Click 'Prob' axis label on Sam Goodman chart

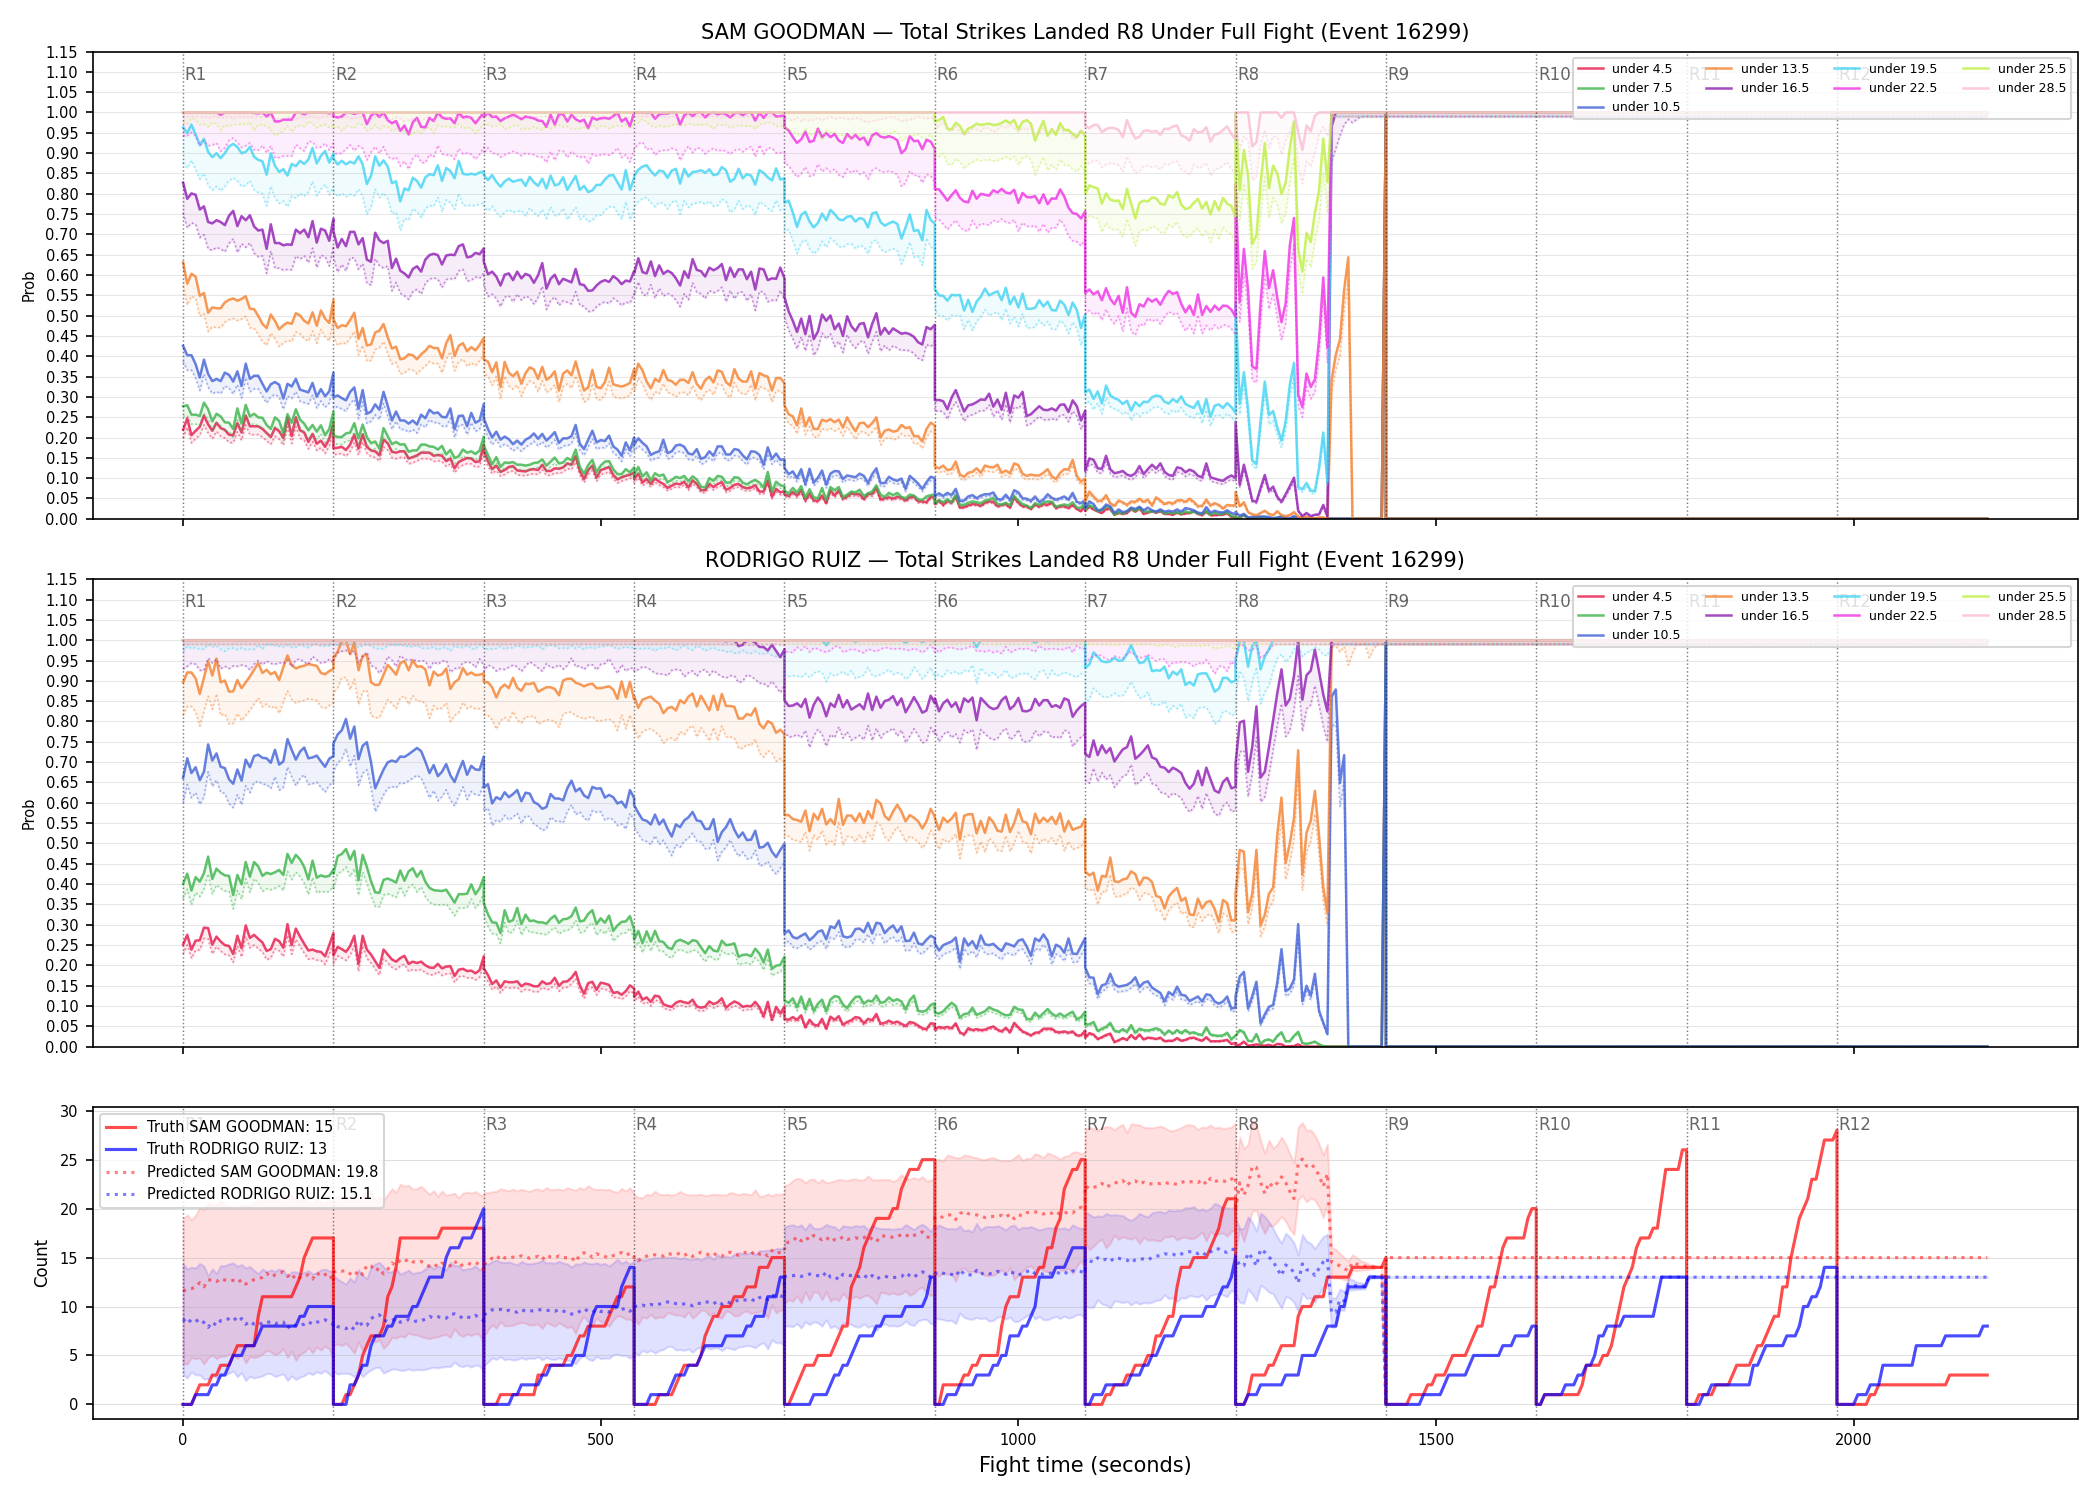point(29,286)
